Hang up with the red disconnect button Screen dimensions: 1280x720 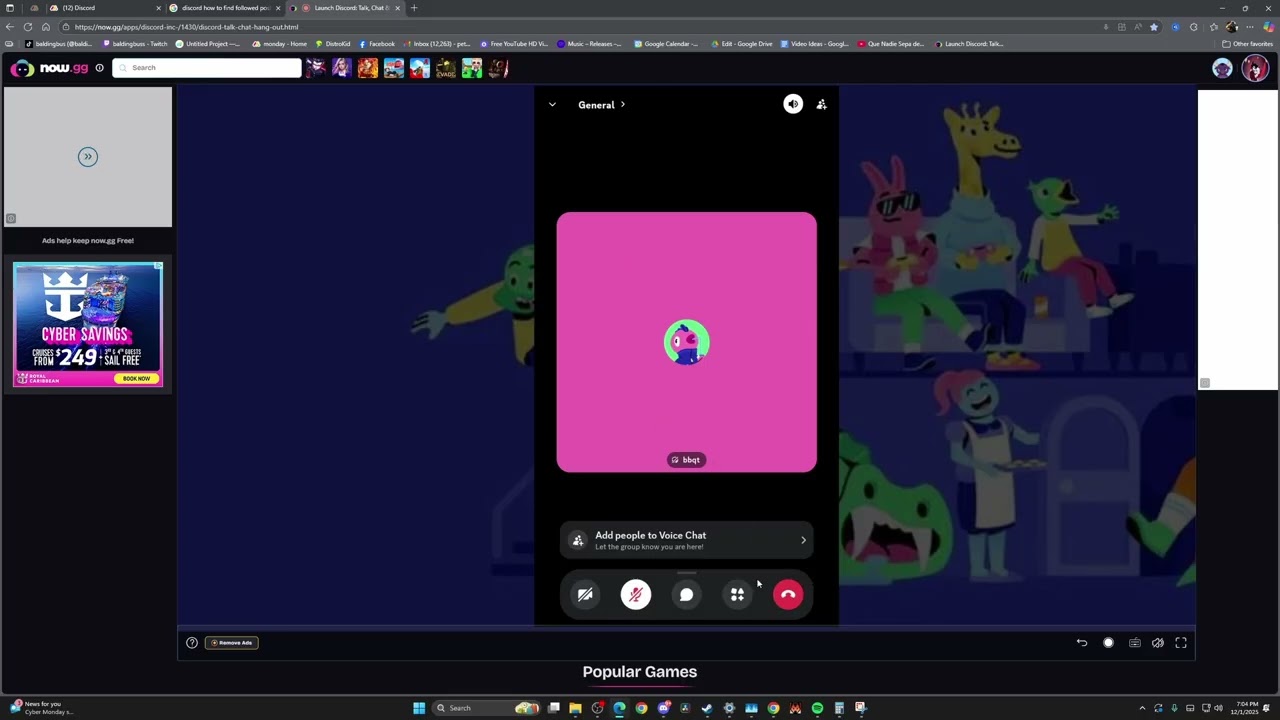coord(788,595)
